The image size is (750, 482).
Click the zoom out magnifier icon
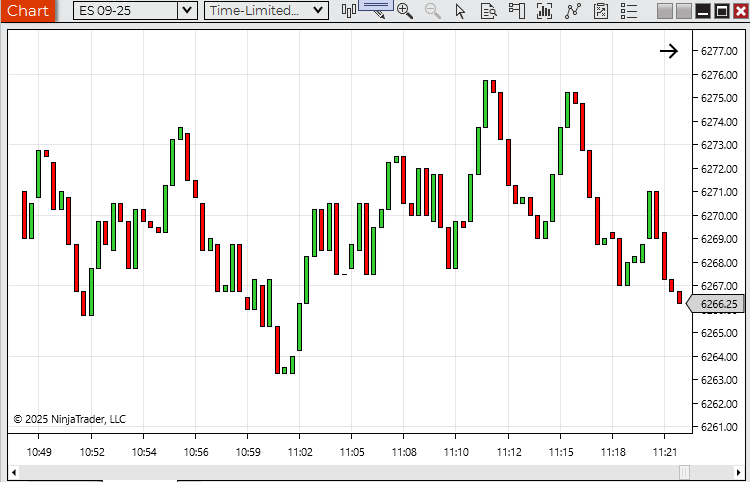pos(432,11)
